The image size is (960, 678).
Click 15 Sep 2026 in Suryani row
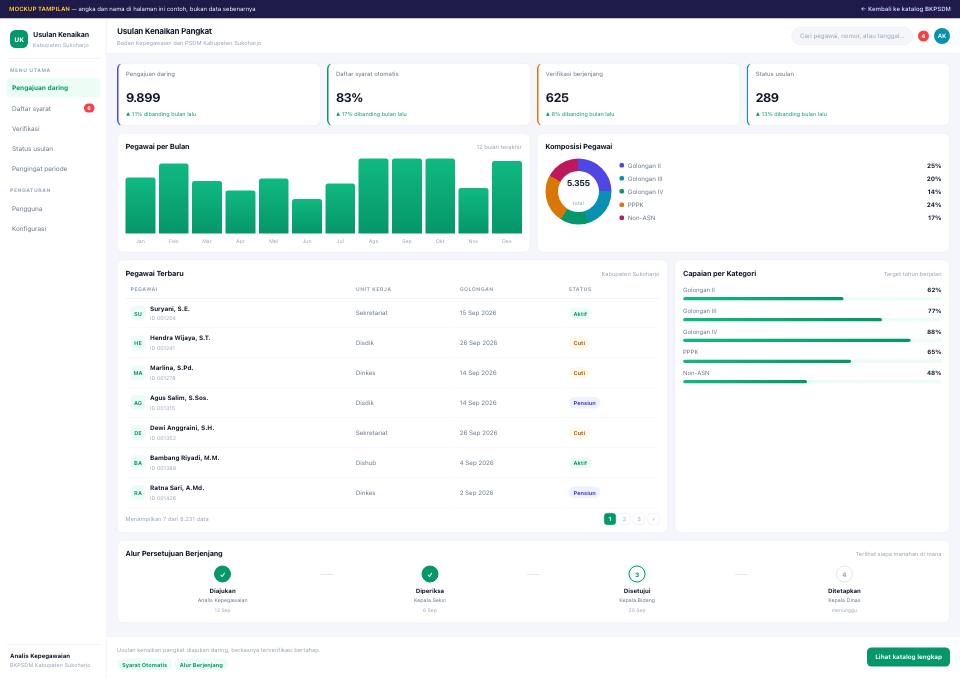tap(478, 313)
